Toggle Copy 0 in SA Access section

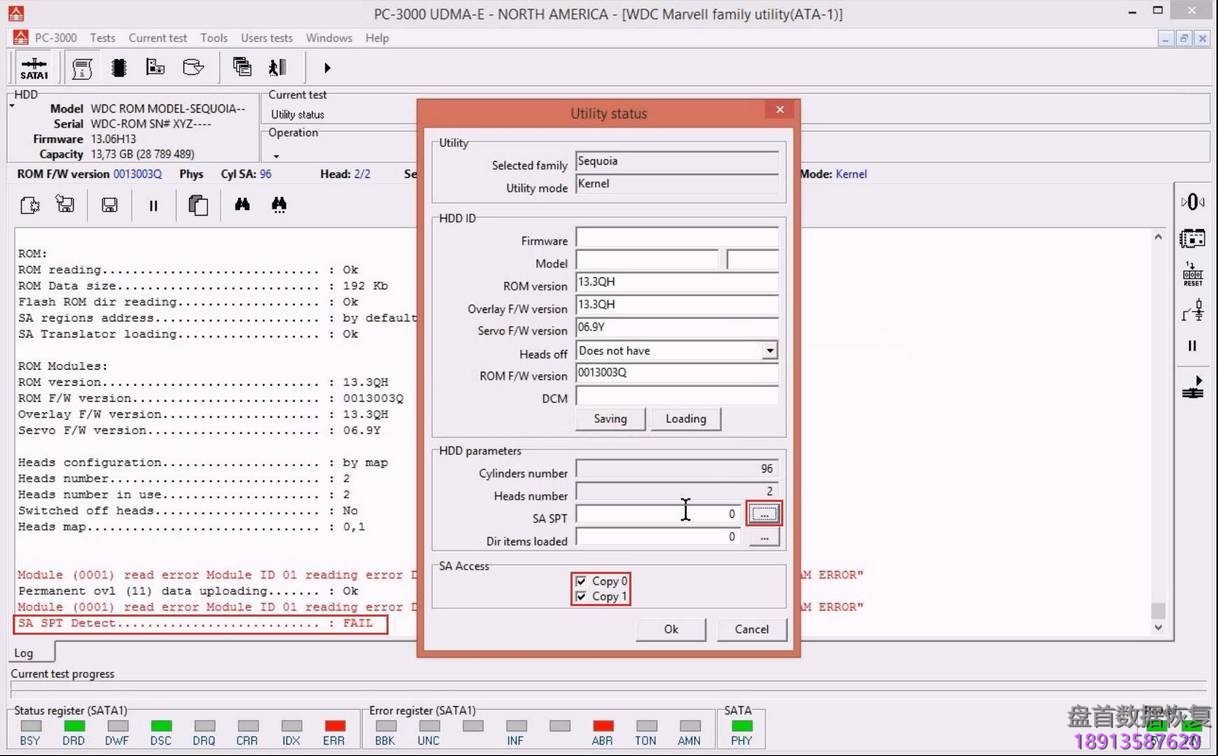(581, 581)
